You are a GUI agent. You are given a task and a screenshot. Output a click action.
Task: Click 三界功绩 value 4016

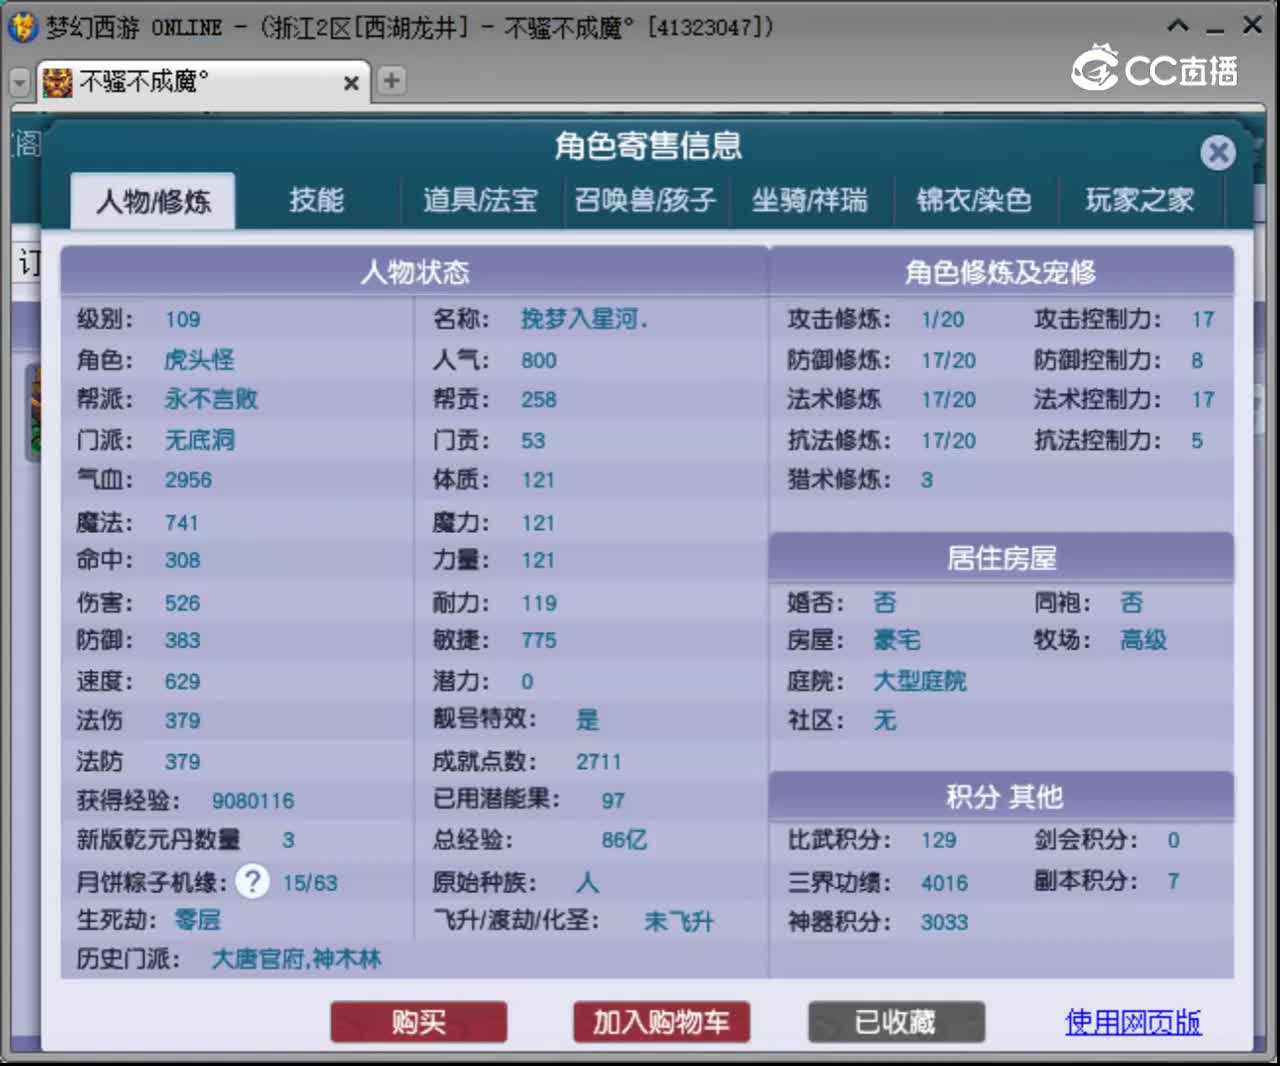(944, 883)
